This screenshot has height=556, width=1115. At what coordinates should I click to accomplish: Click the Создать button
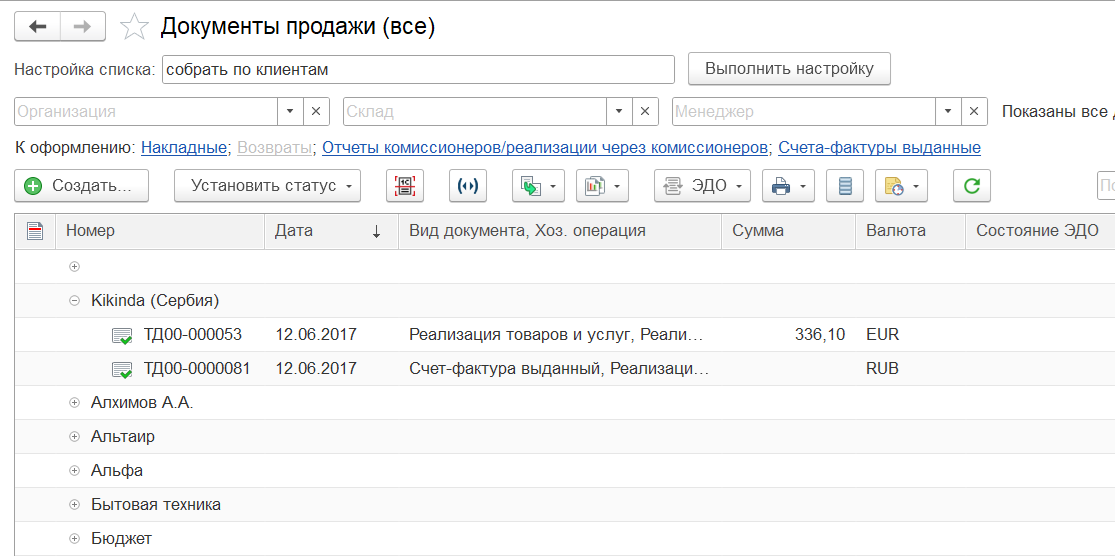(80, 186)
